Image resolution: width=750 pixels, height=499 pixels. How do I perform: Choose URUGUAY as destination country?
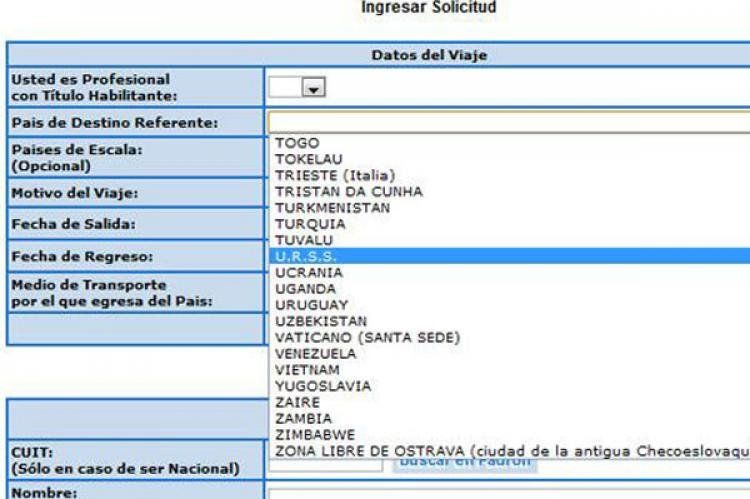coord(510,305)
